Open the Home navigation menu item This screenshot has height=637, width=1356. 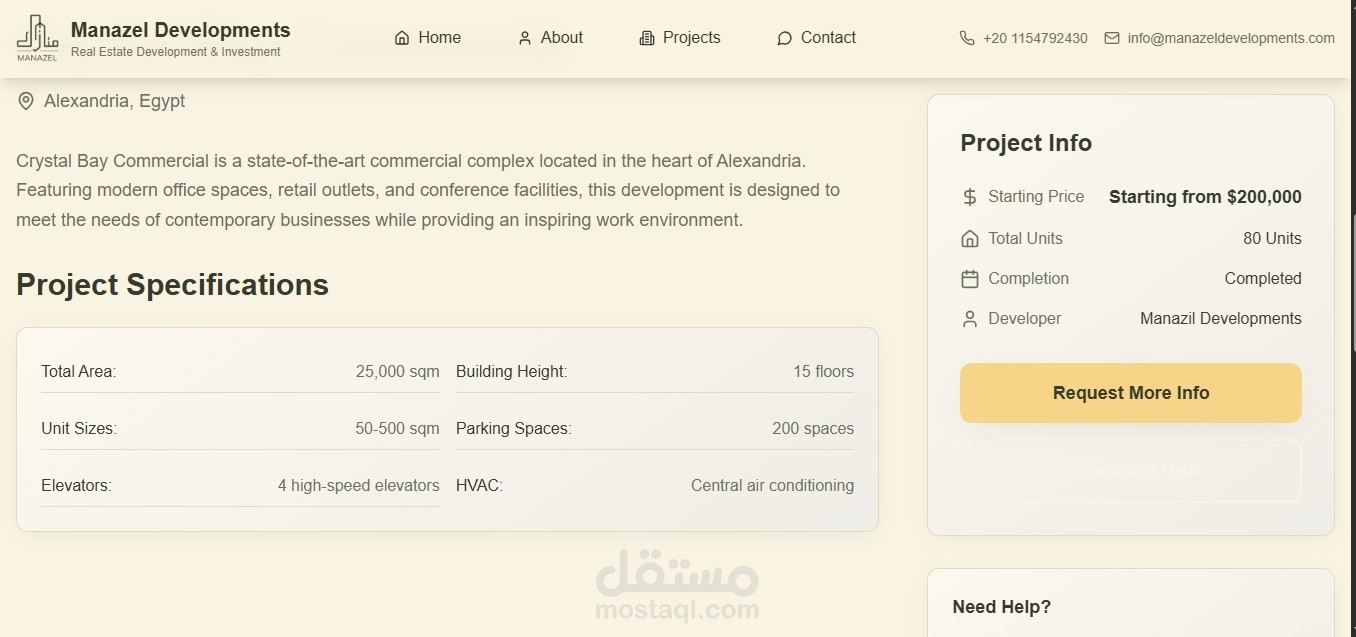(x=439, y=38)
